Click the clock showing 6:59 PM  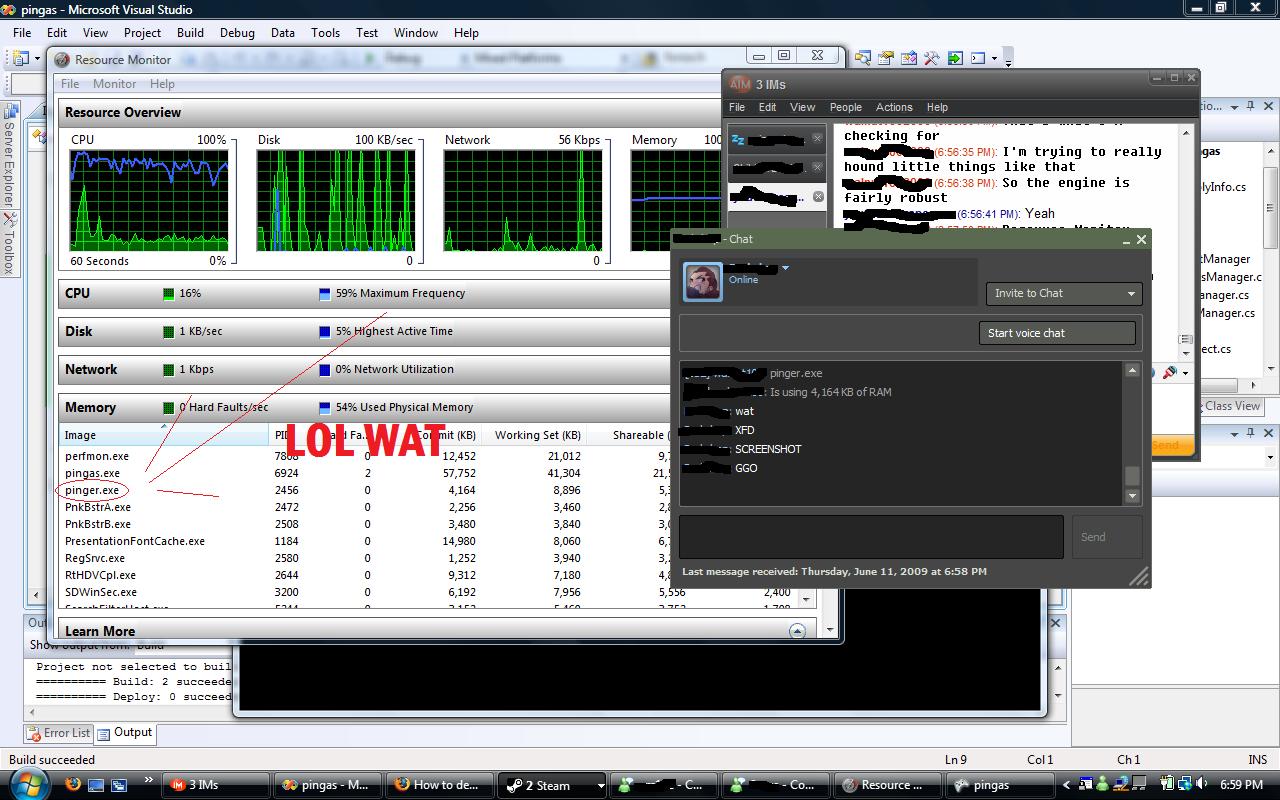(x=1240, y=785)
